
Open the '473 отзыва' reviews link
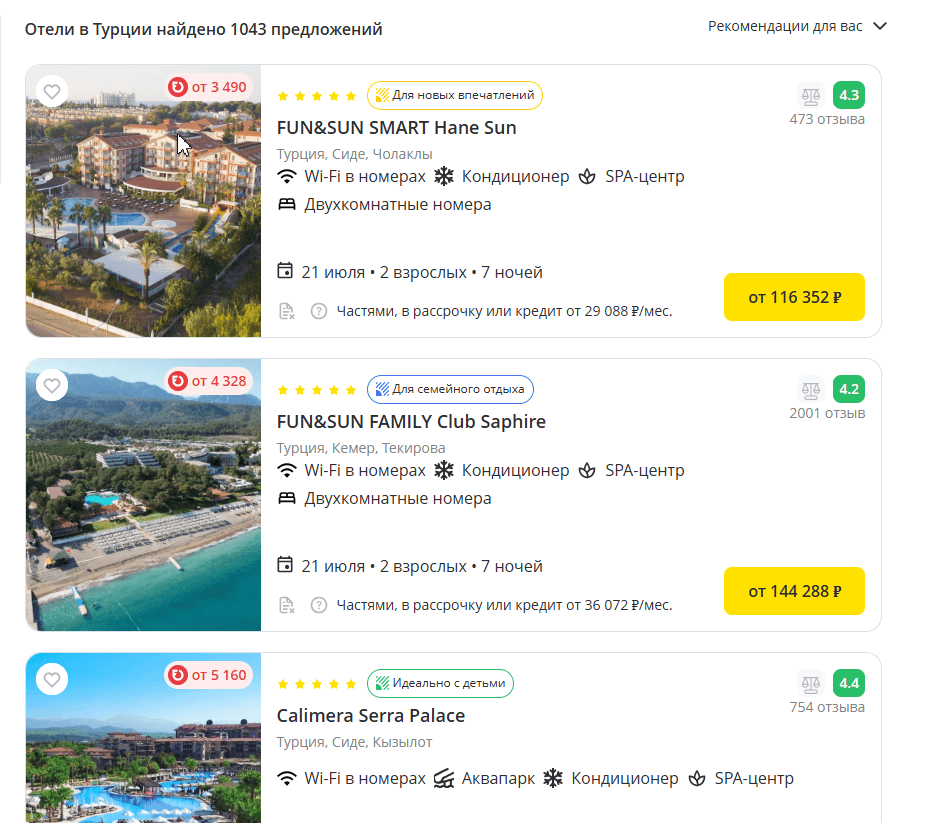coord(827,120)
